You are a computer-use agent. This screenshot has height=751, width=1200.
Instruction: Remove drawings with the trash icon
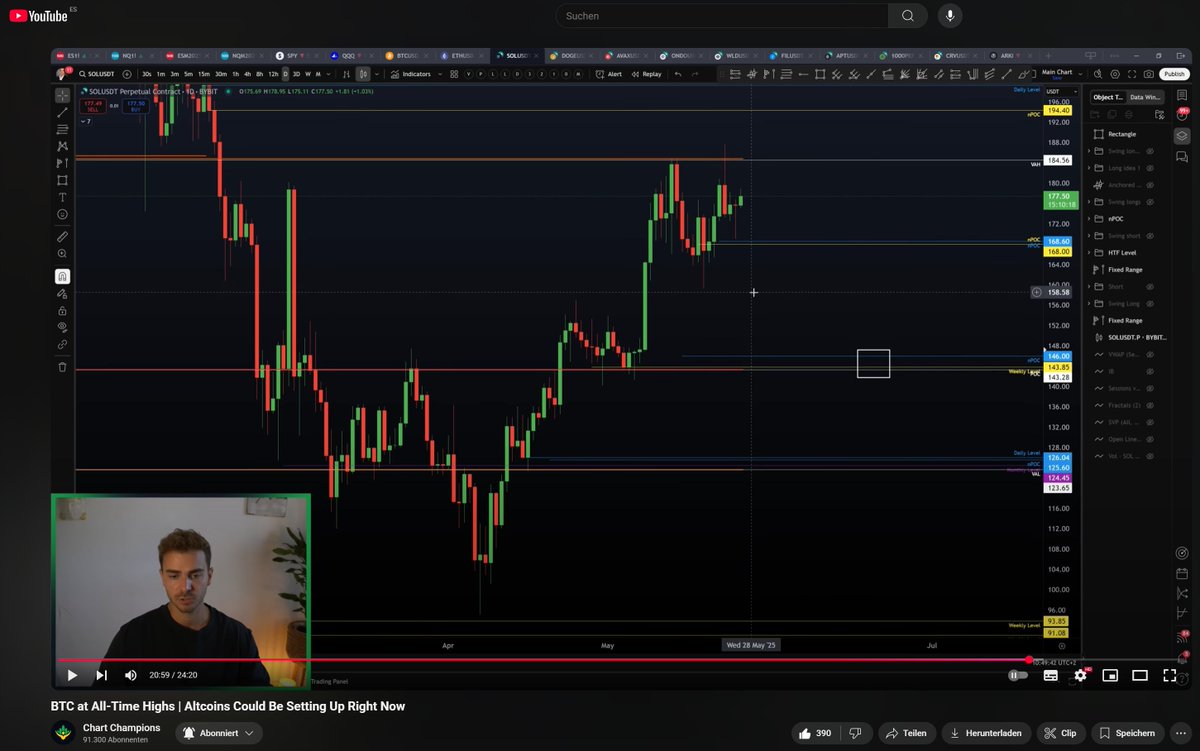[x=62, y=367]
